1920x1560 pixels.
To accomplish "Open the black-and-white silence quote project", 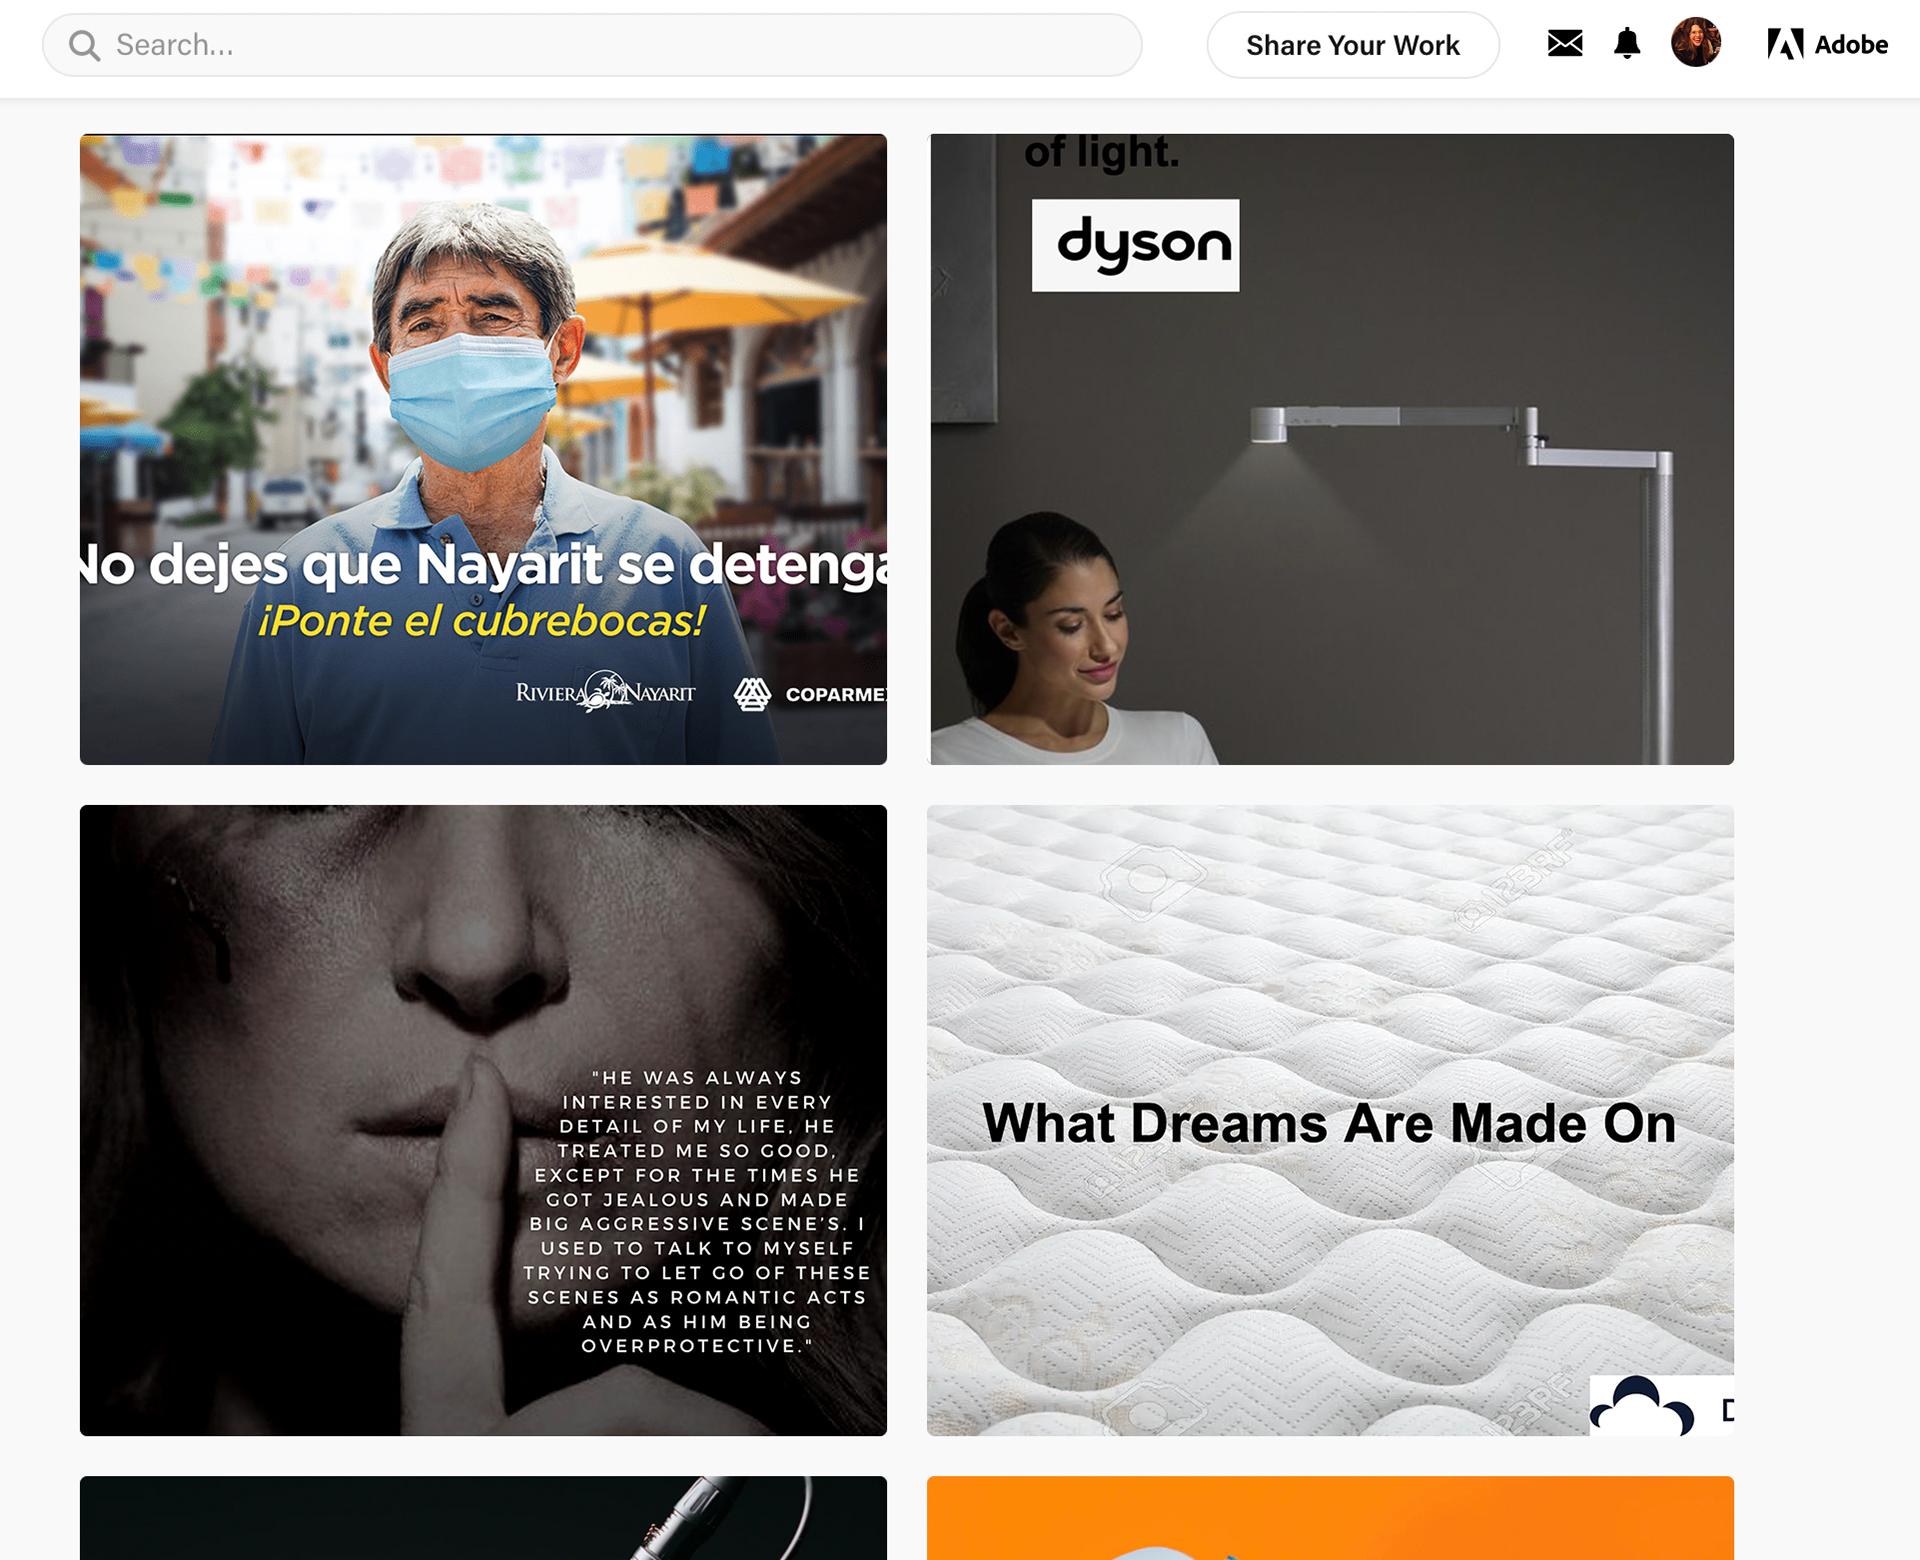I will point(483,1120).
